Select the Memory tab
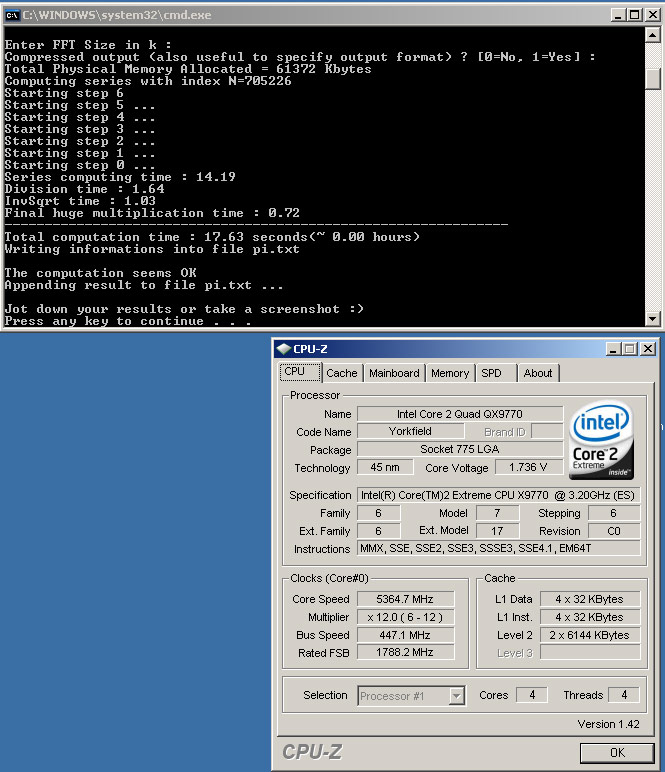This screenshot has height=772, width=665. (x=450, y=373)
